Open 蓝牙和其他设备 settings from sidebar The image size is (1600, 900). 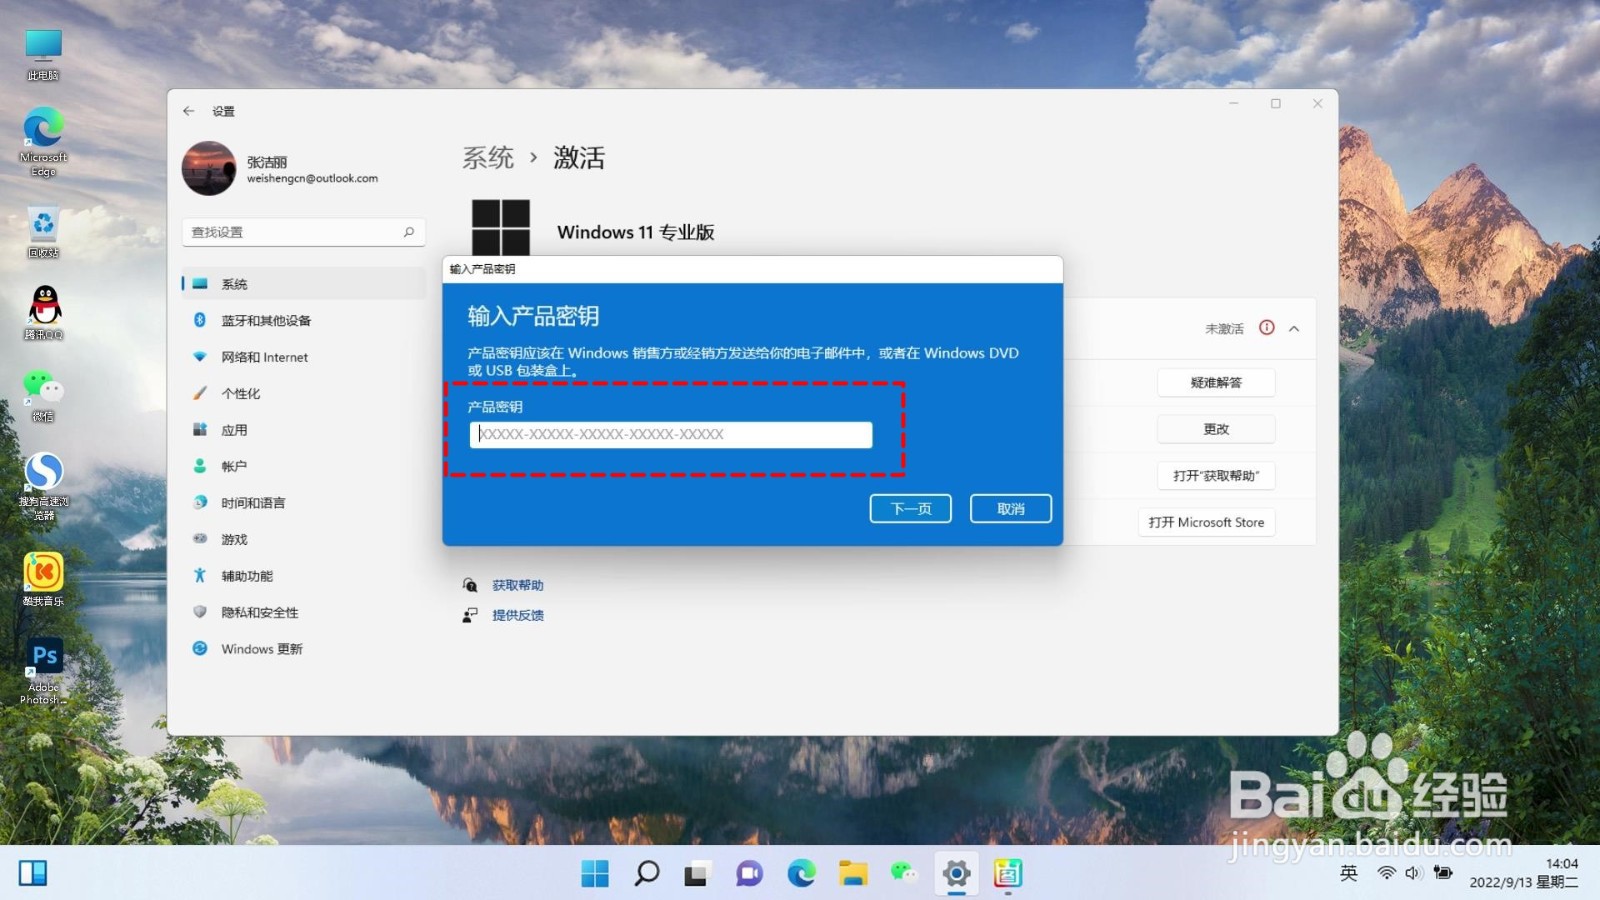pyautogui.click(x=265, y=320)
